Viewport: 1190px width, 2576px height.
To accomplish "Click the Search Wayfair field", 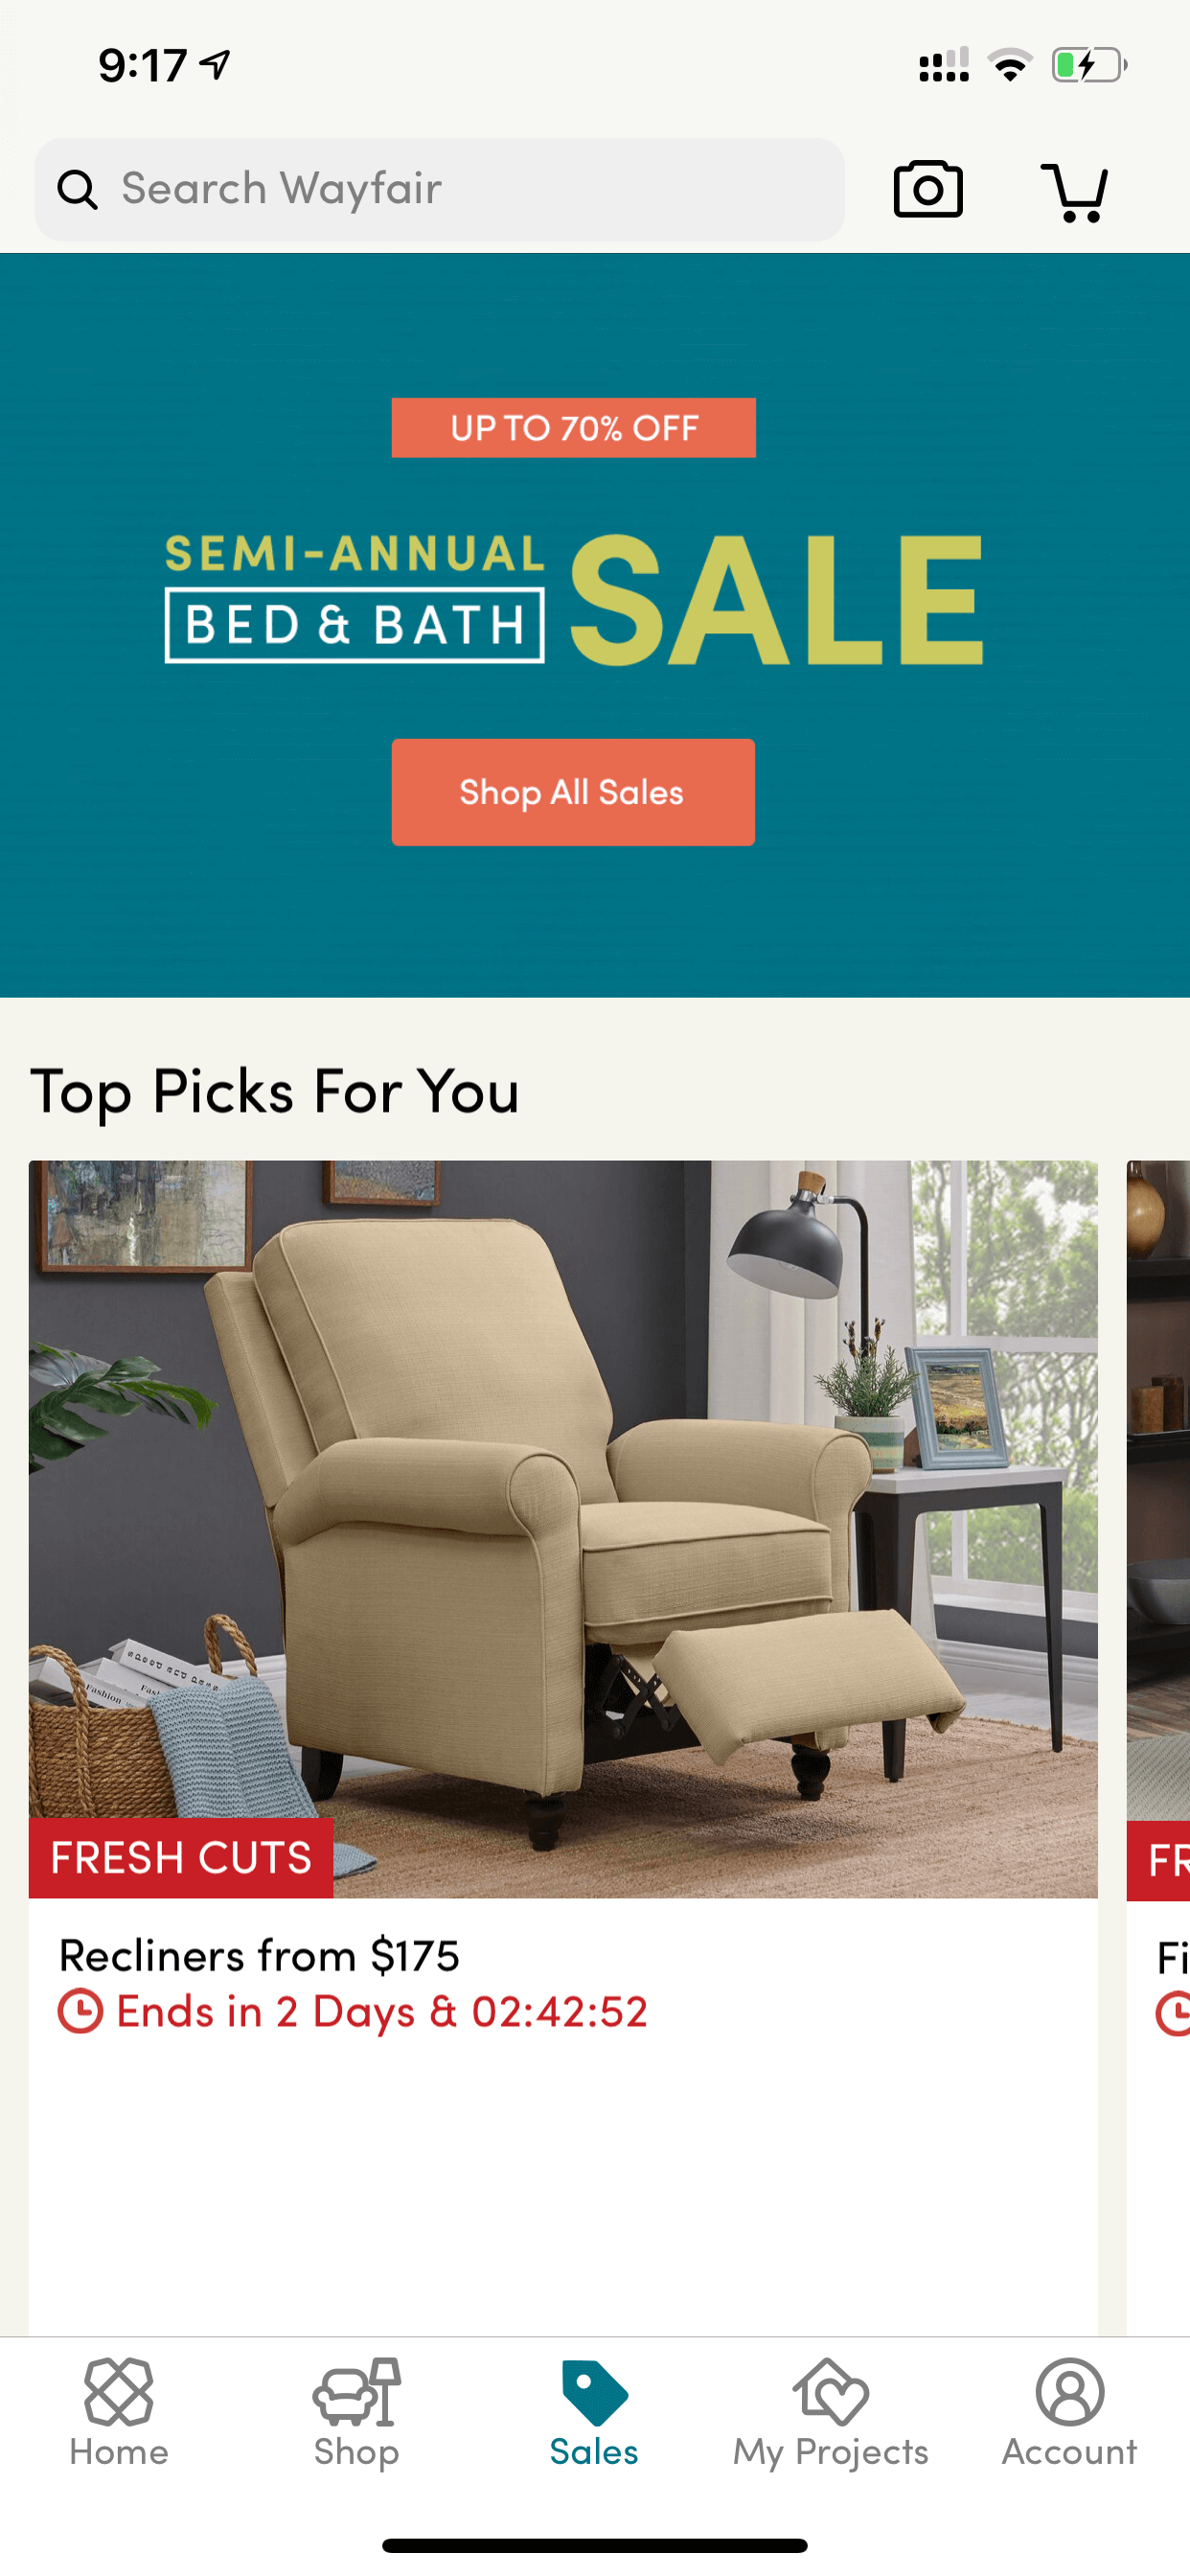I will click(x=440, y=189).
